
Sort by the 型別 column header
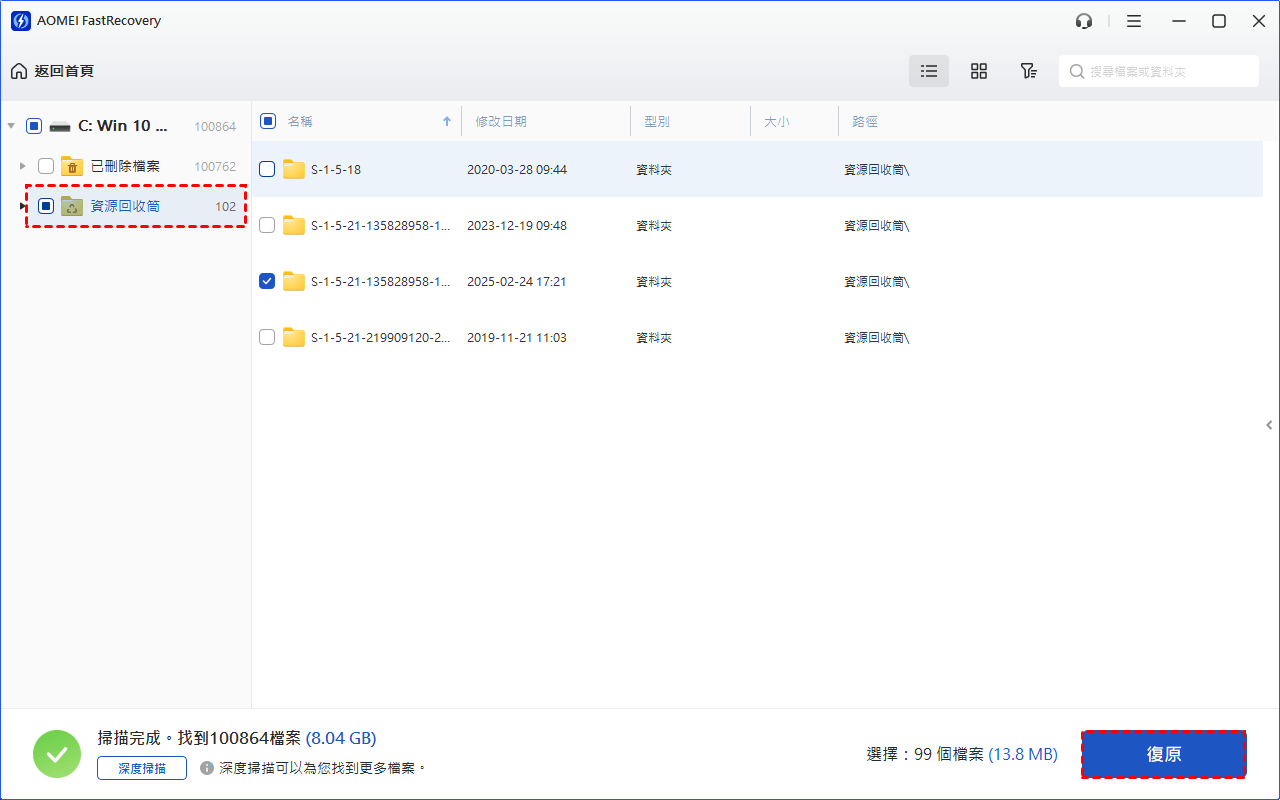[657, 121]
